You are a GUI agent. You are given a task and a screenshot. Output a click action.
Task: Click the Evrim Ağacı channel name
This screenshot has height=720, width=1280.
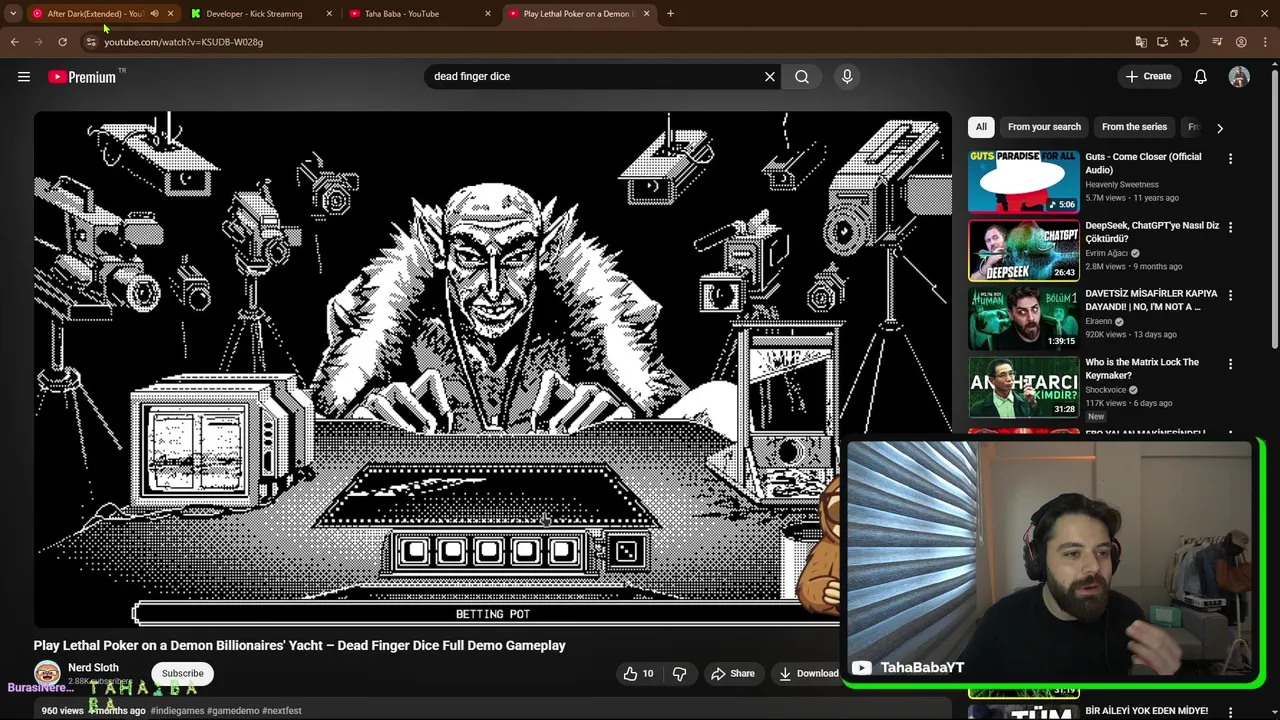point(1106,253)
